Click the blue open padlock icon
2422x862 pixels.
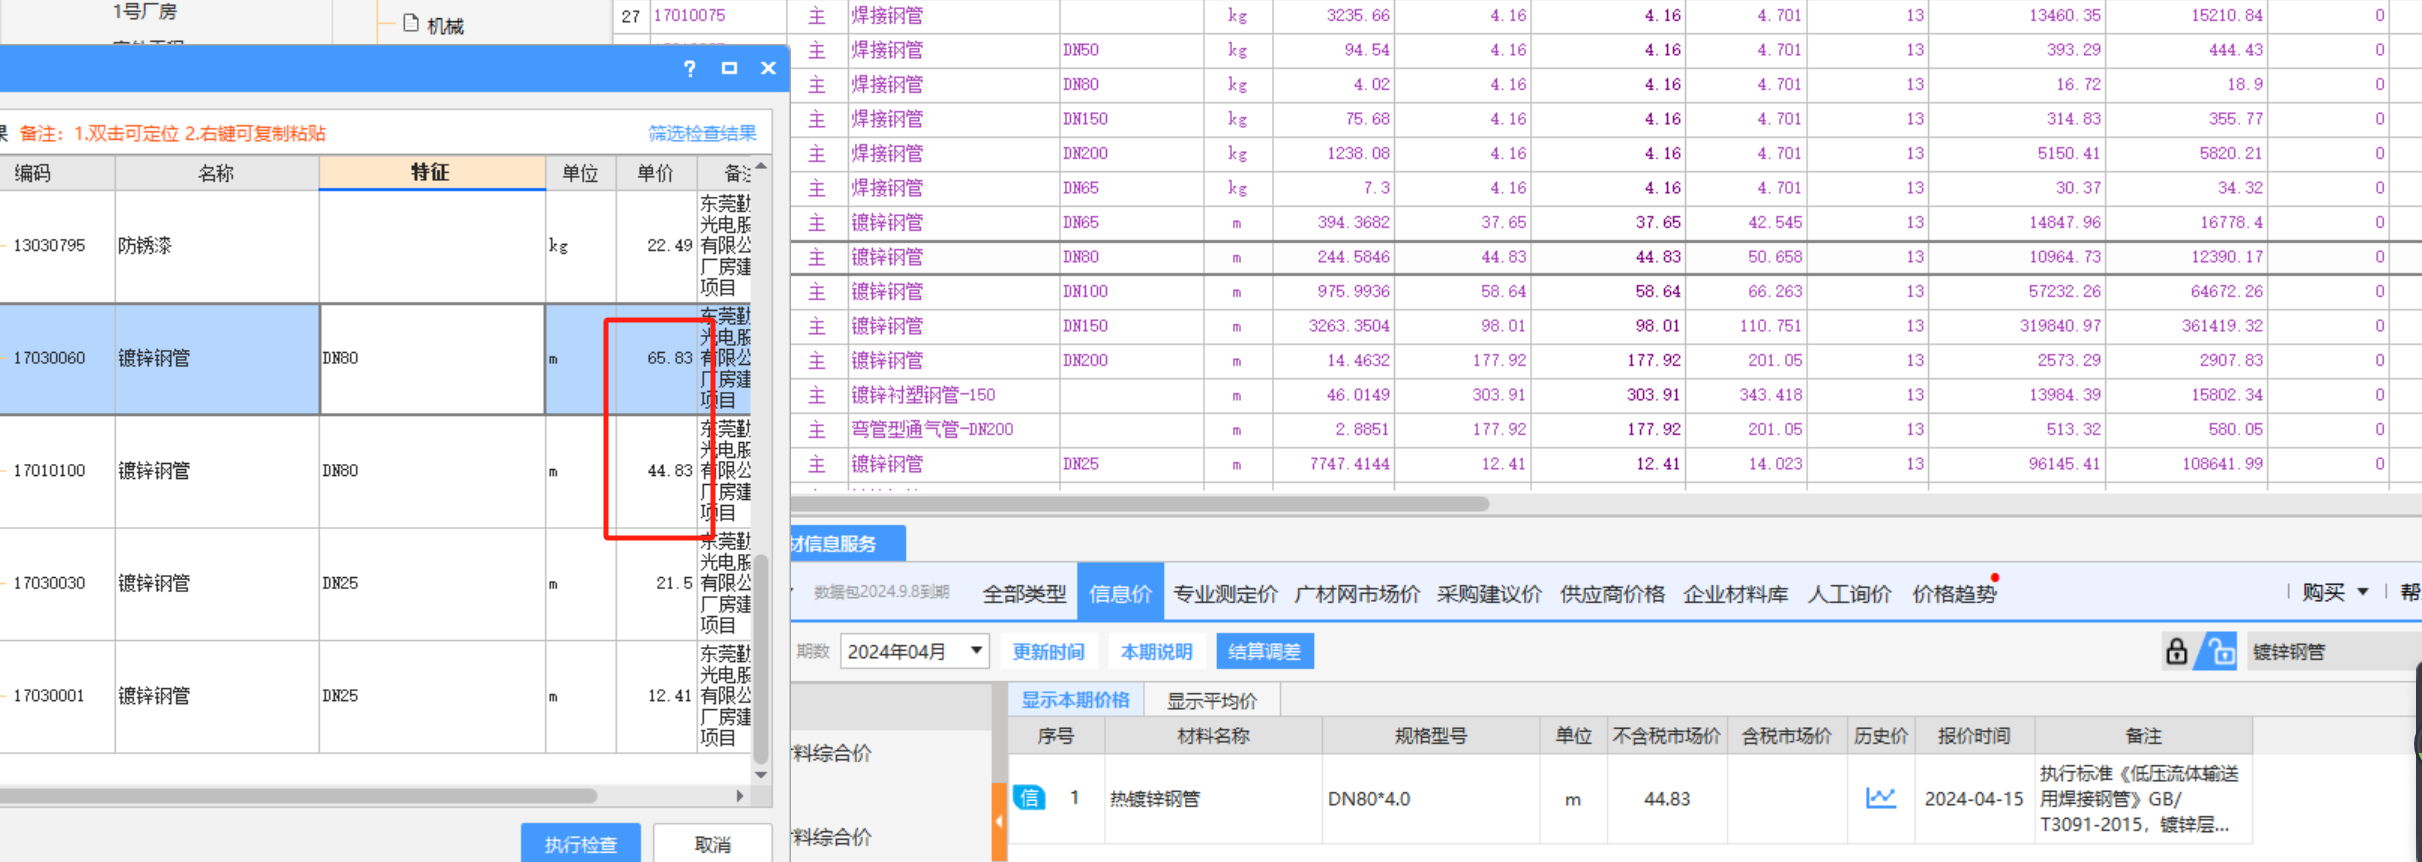pyautogui.click(x=2218, y=652)
